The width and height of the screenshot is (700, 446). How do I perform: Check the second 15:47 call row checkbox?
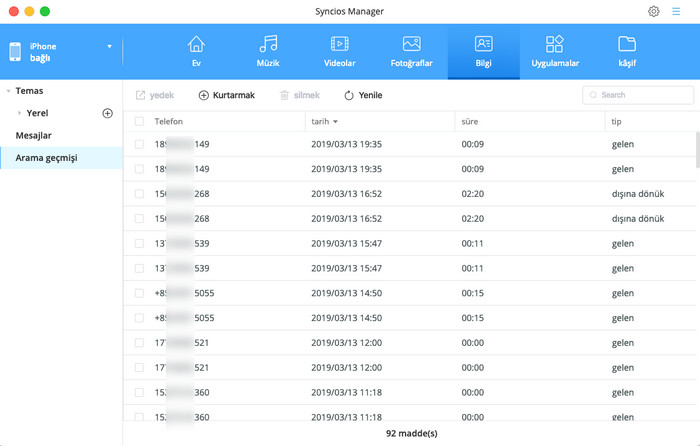click(139, 268)
